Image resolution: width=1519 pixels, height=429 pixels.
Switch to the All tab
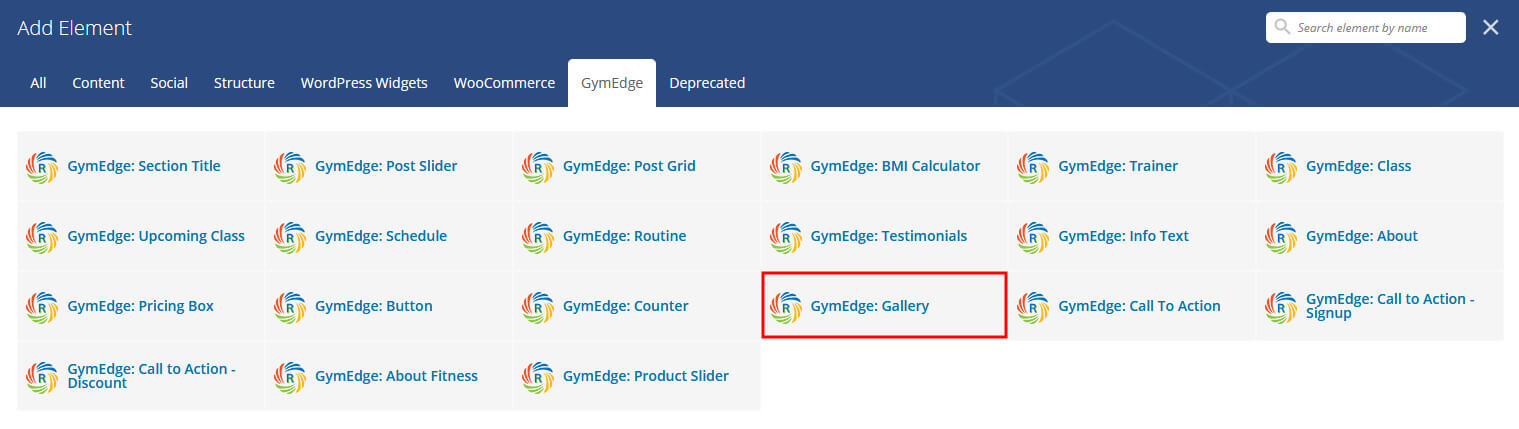pos(38,83)
